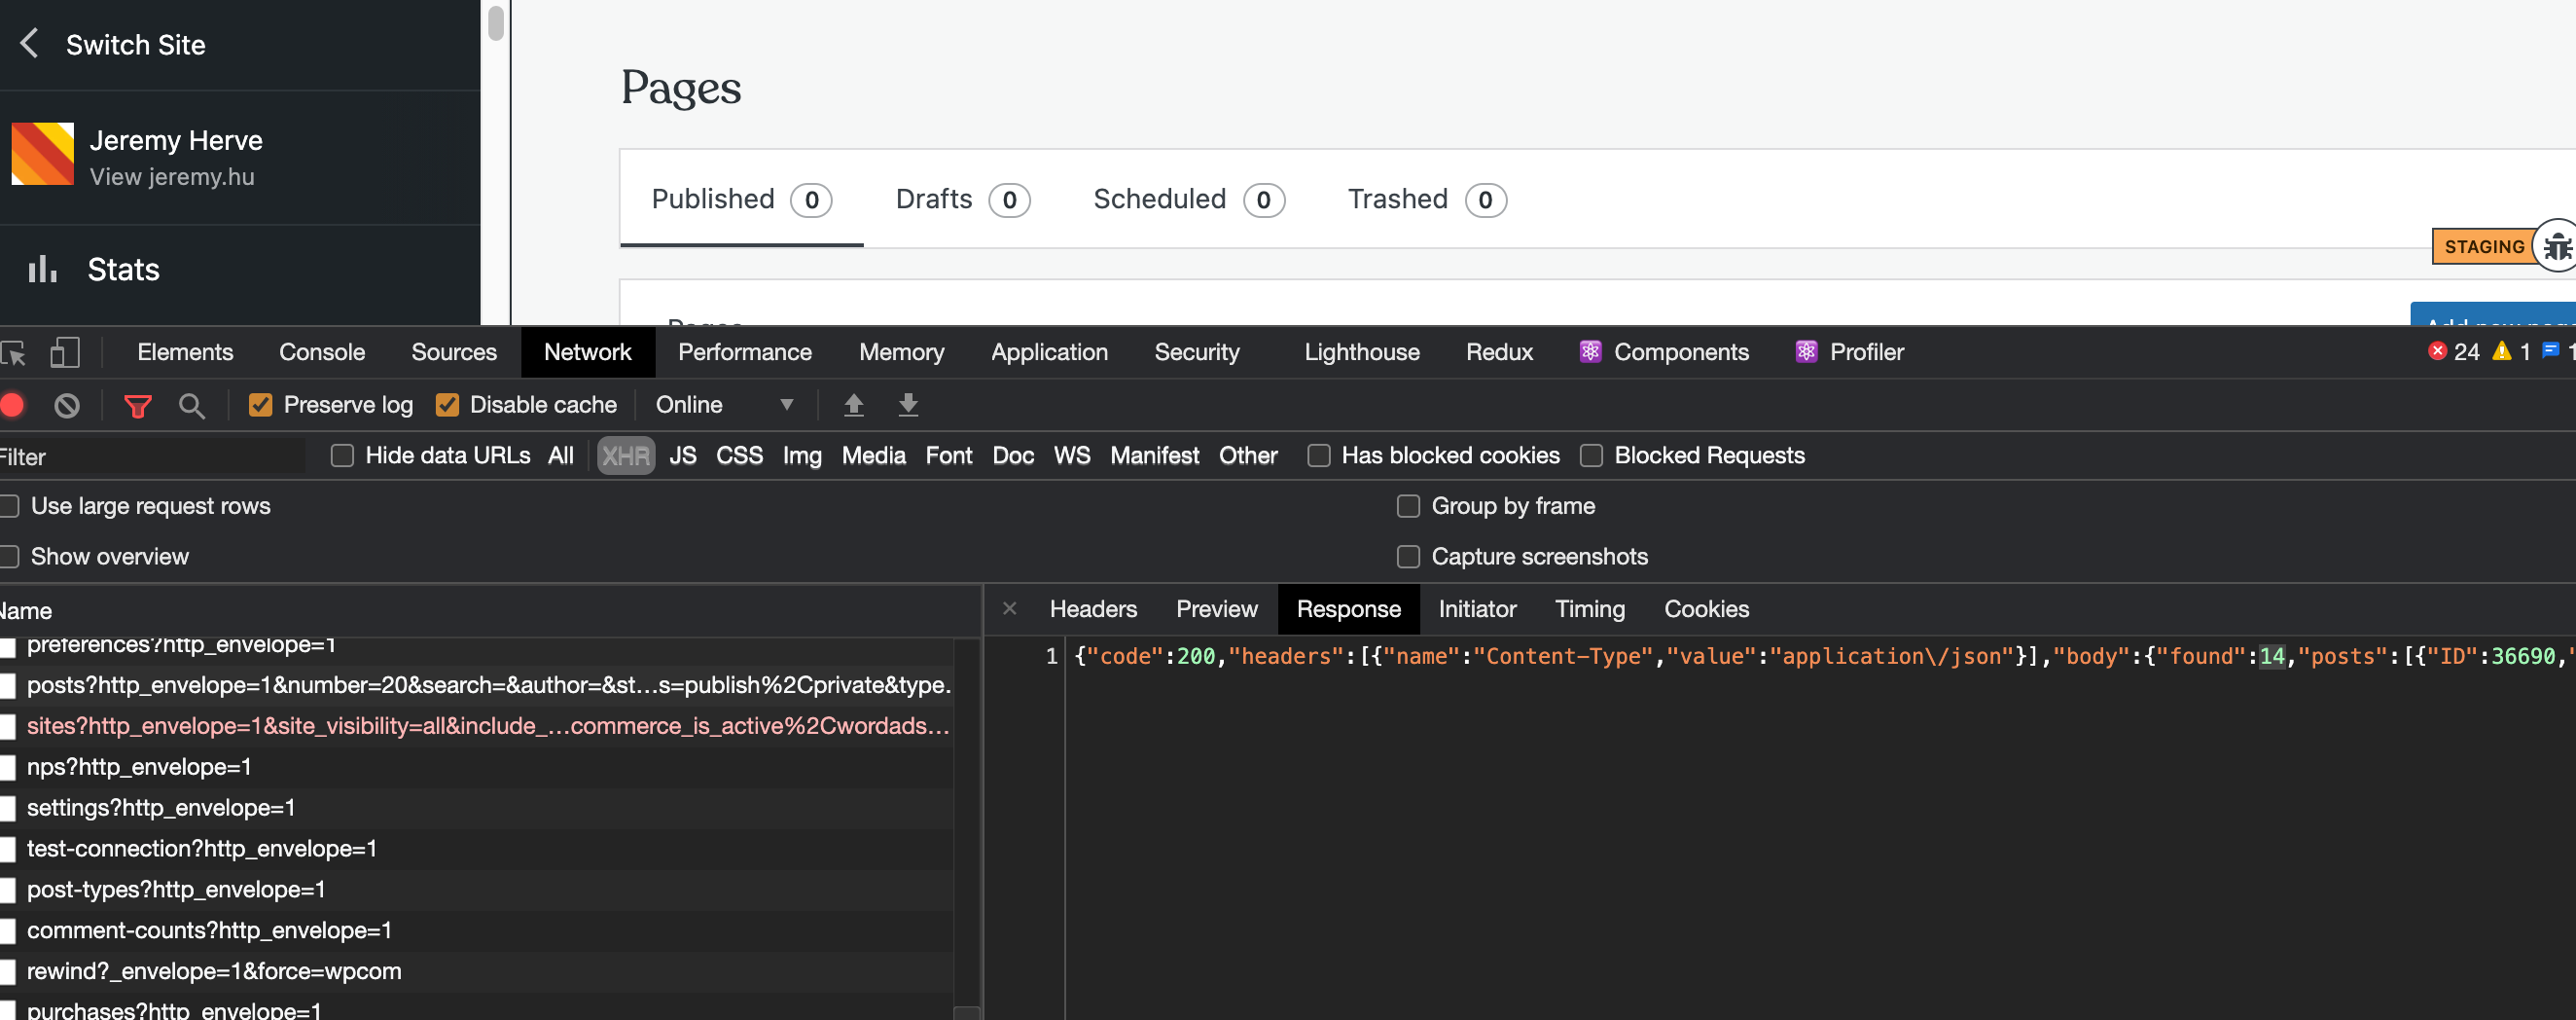This screenshot has height=1020, width=2576.
Task: Open Headers tab of request
Action: click(1093, 608)
